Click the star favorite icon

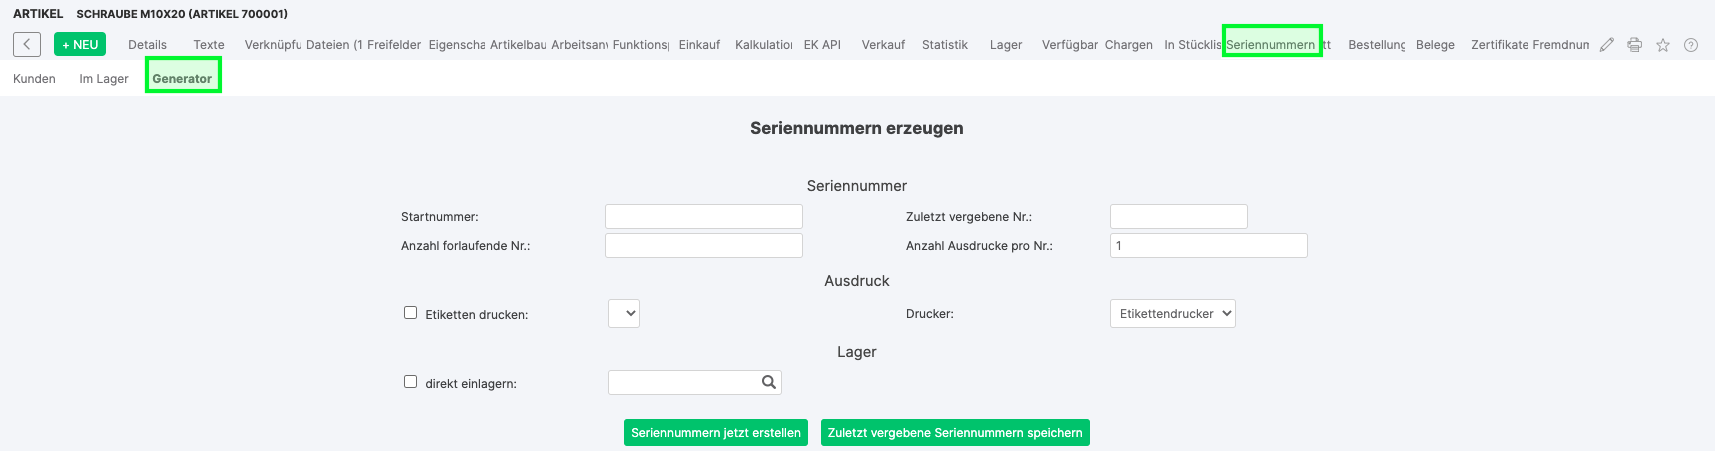(1663, 45)
